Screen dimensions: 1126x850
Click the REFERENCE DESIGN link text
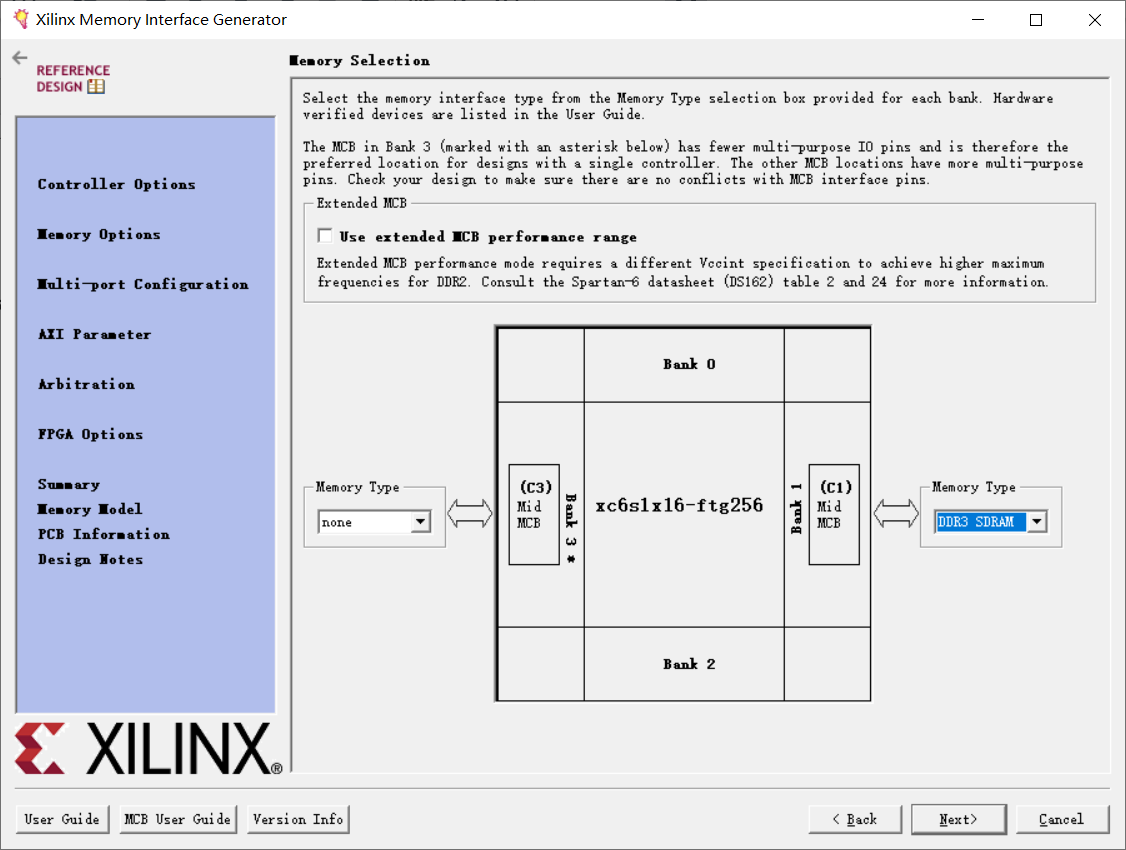(x=73, y=78)
